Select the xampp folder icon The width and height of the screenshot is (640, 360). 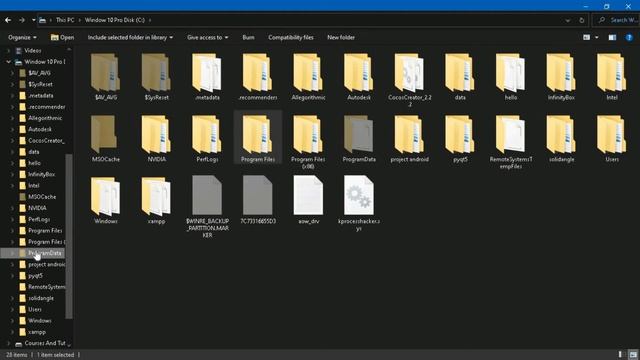point(156,196)
